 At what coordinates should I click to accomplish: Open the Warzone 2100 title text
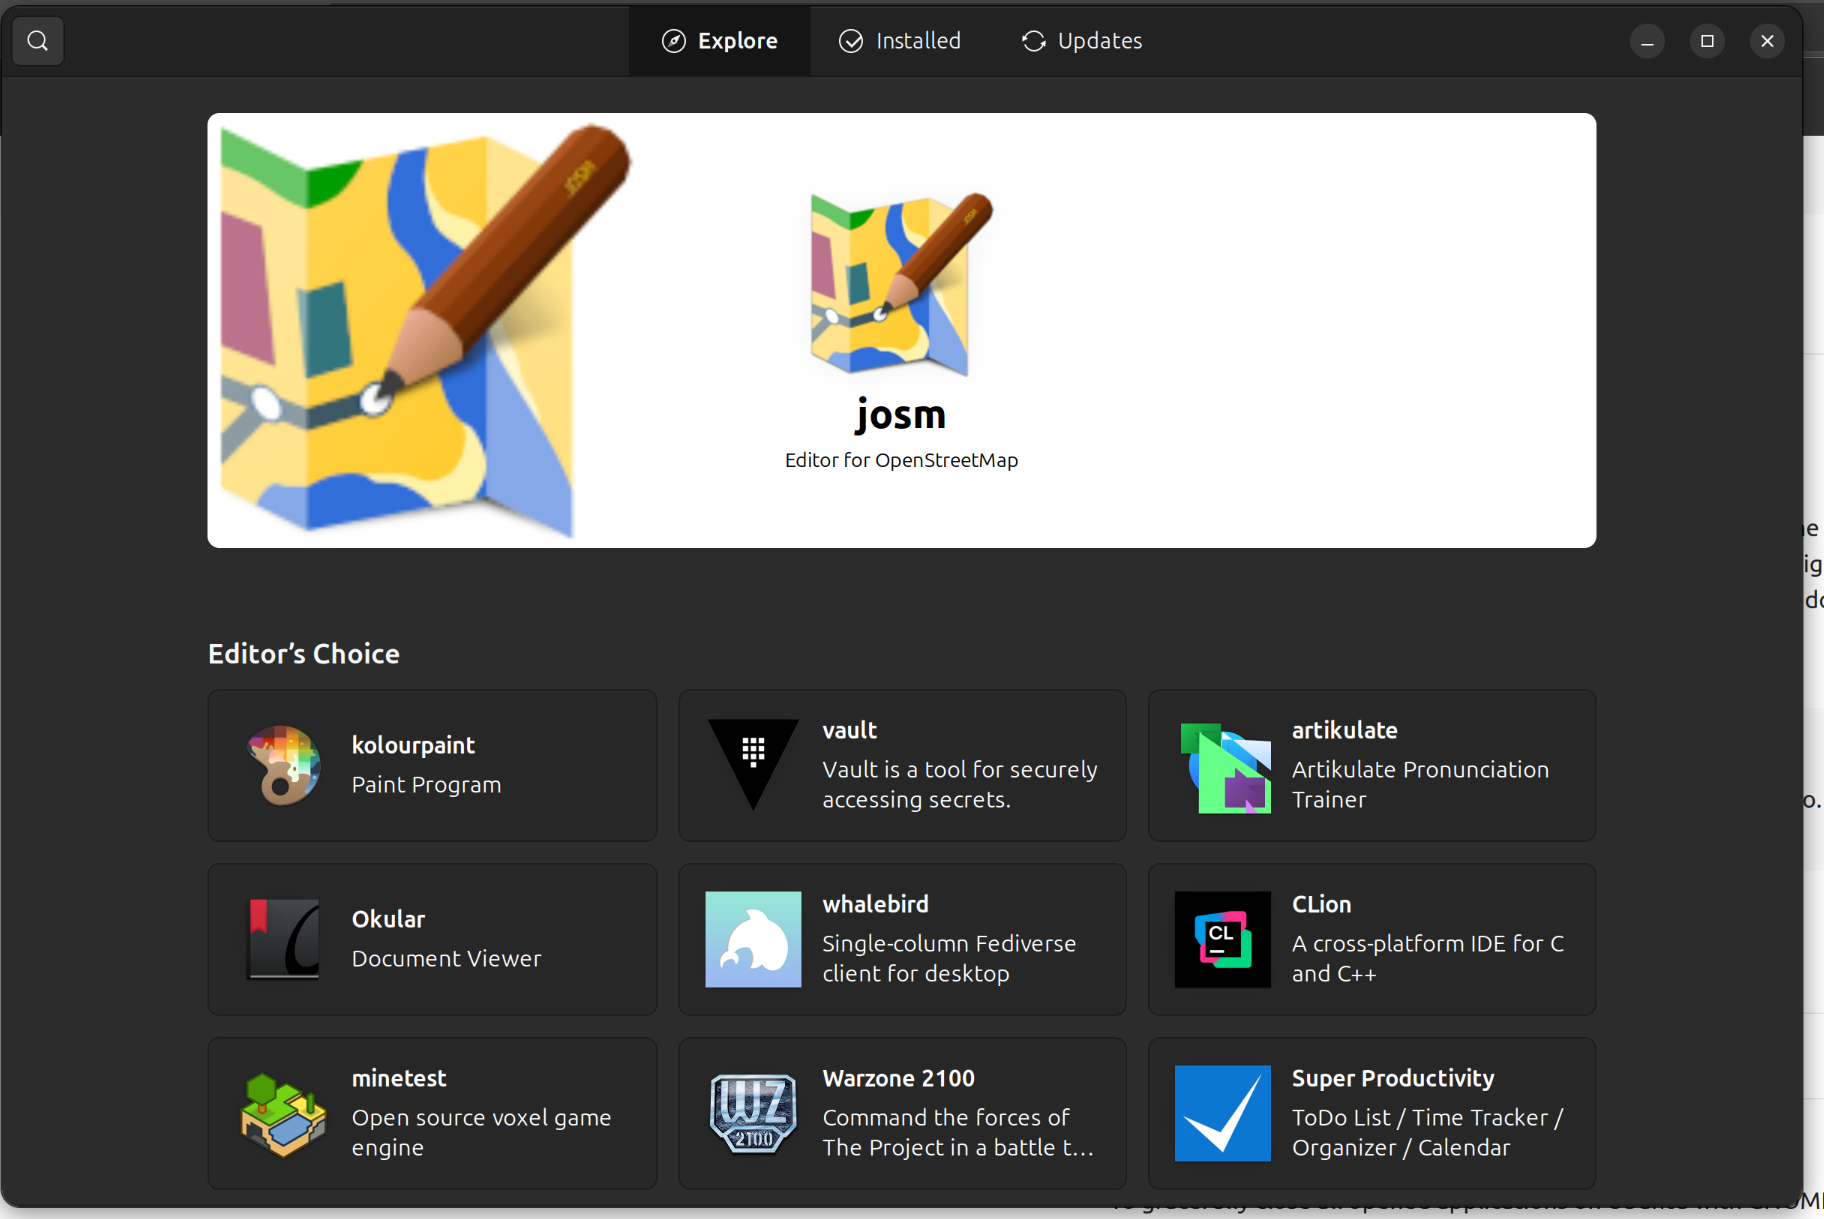pos(898,1078)
